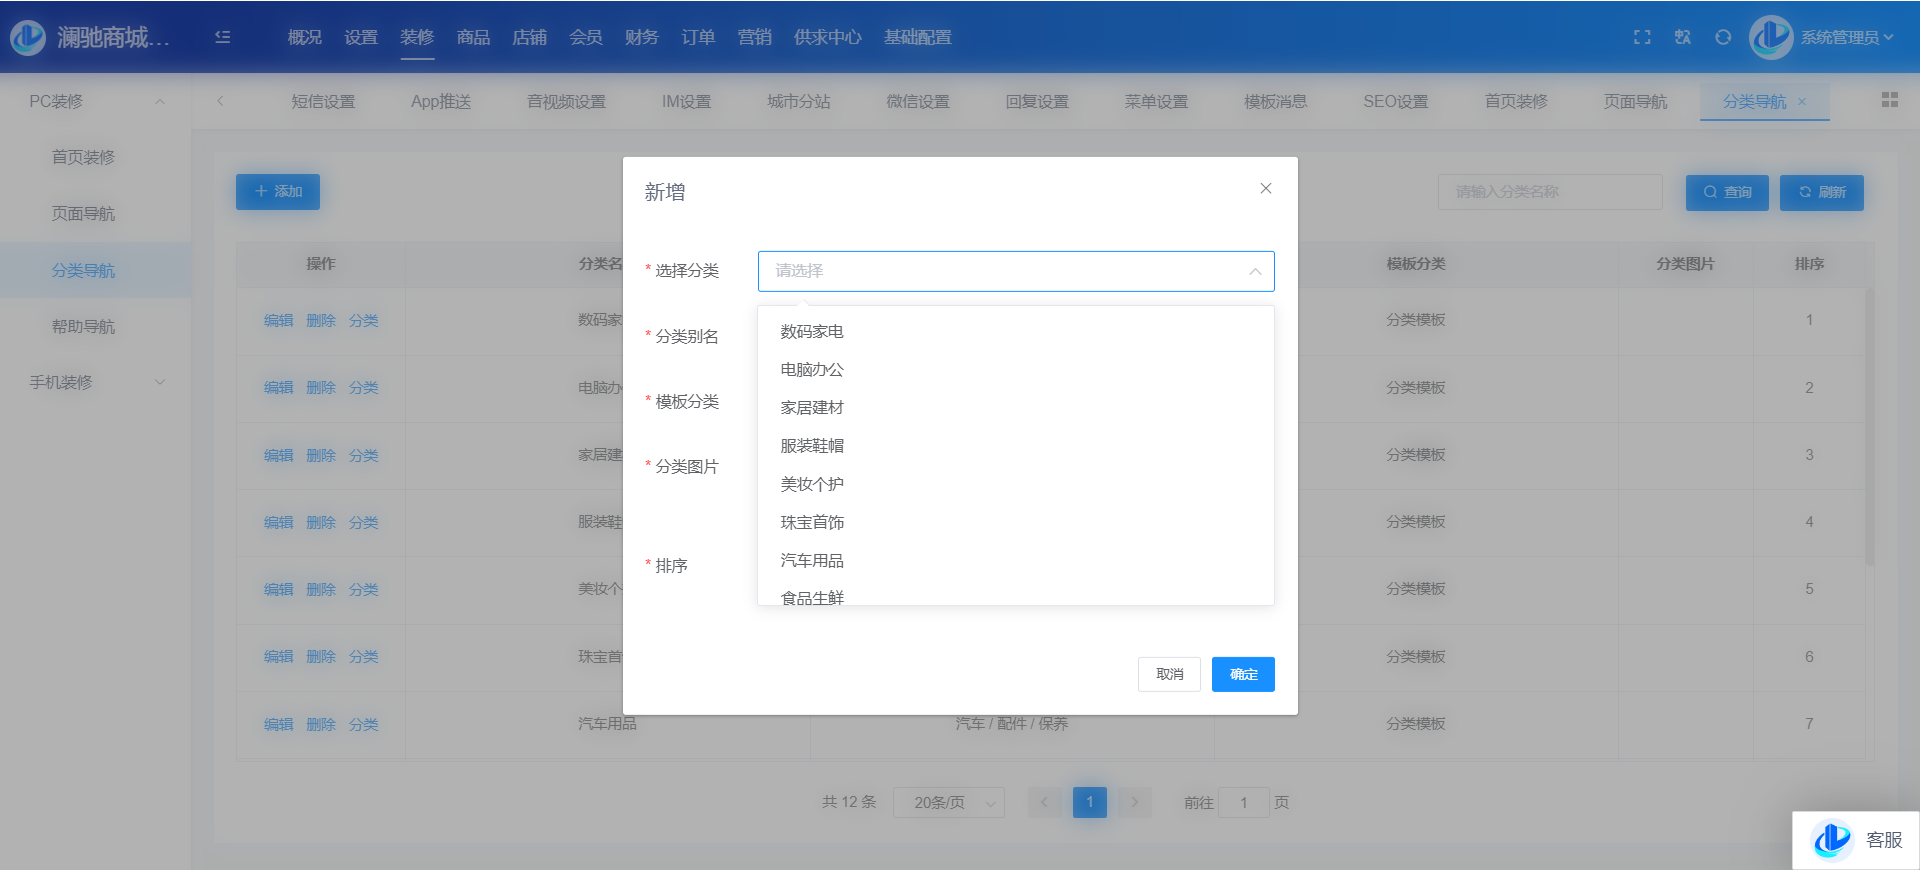Click the fullscreen toggle icon
The image size is (1920, 870).
click(x=1642, y=37)
